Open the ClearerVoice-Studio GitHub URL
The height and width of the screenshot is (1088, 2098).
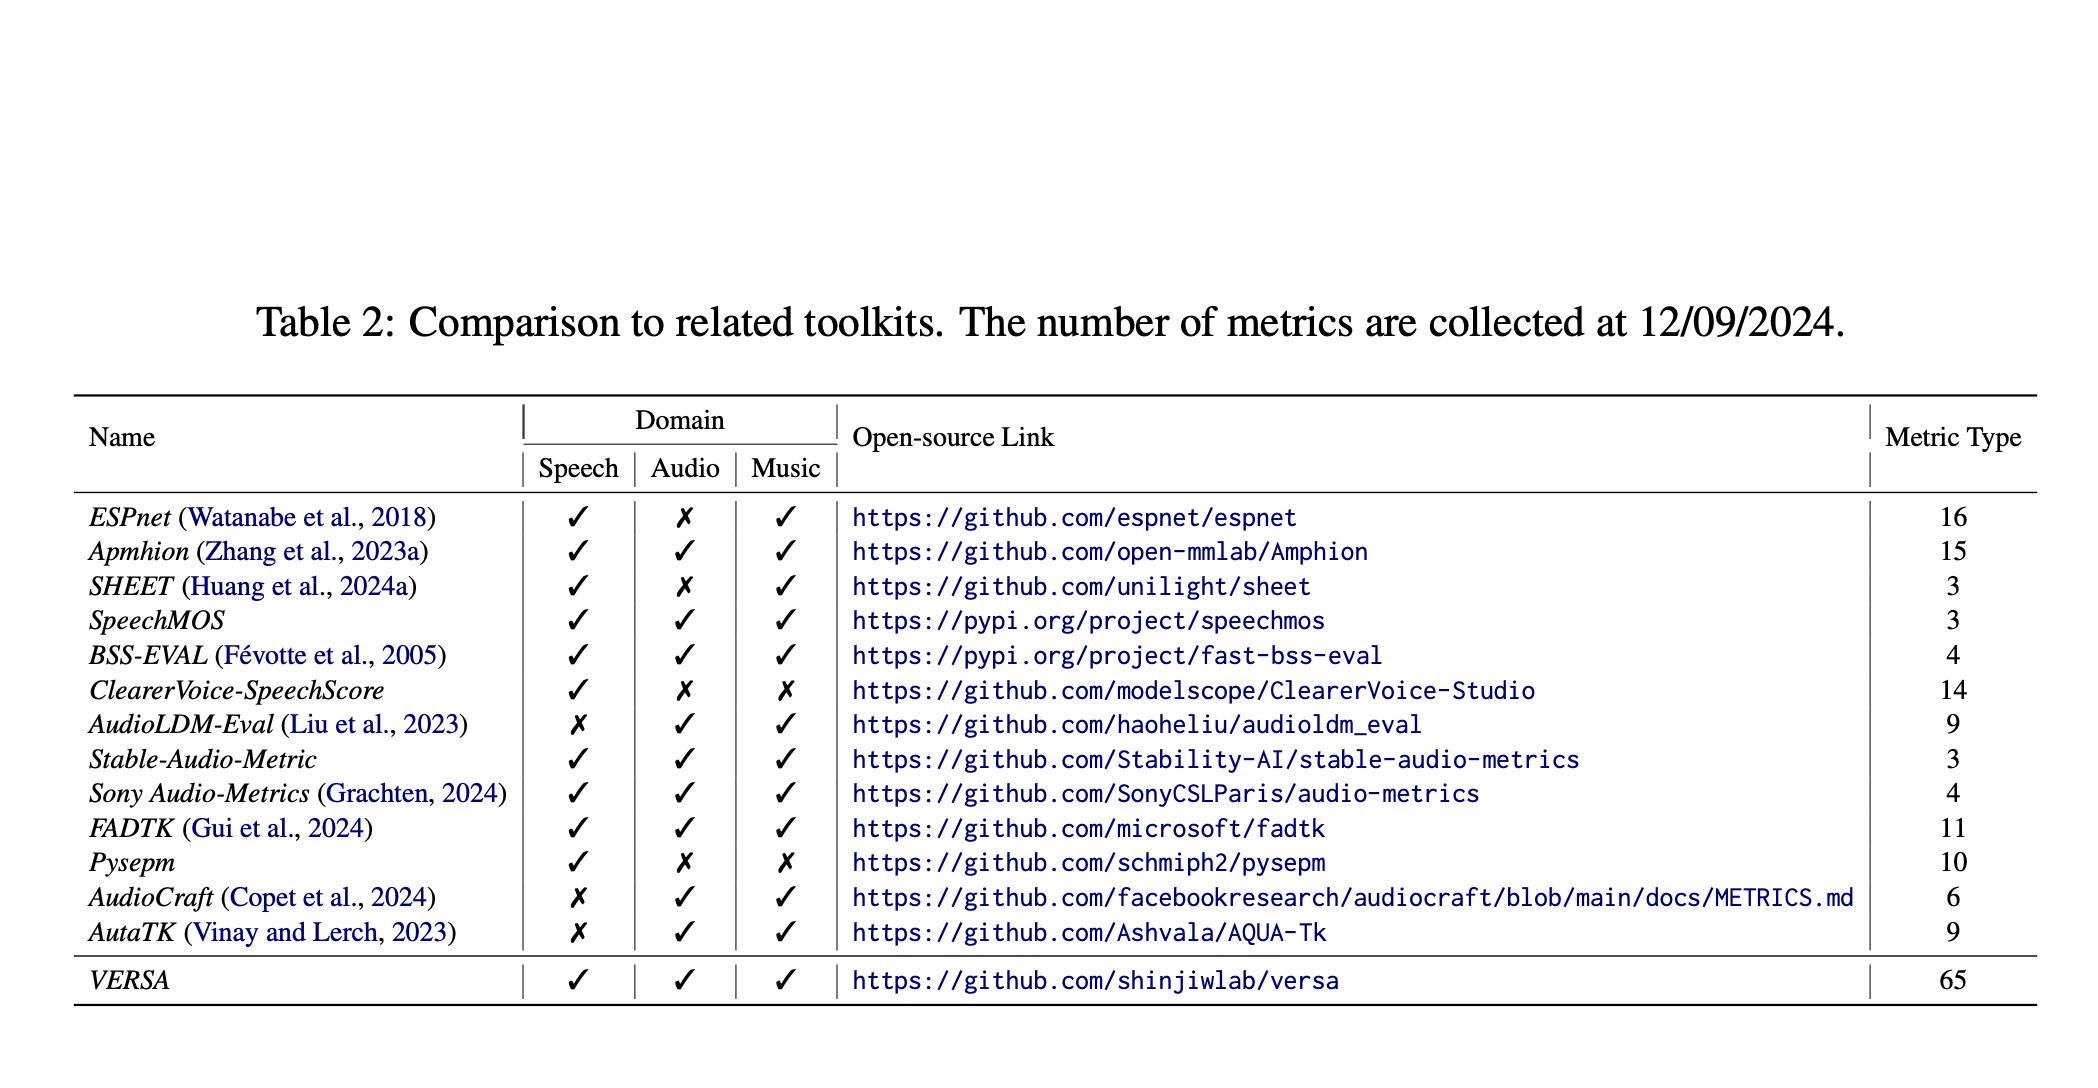[1193, 691]
